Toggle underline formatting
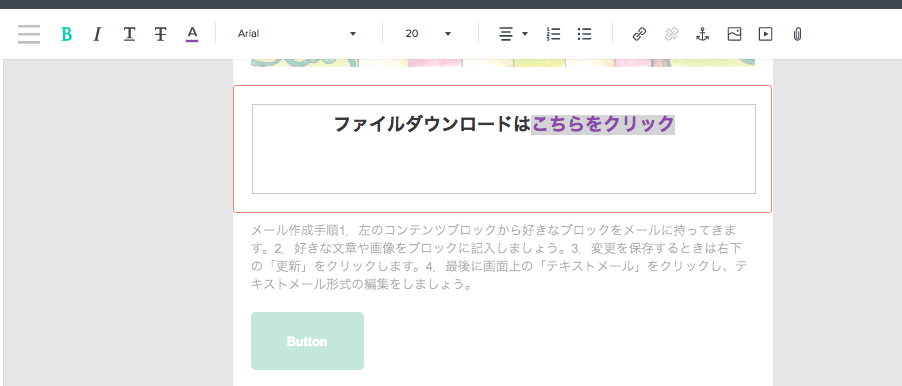 point(129,35)
